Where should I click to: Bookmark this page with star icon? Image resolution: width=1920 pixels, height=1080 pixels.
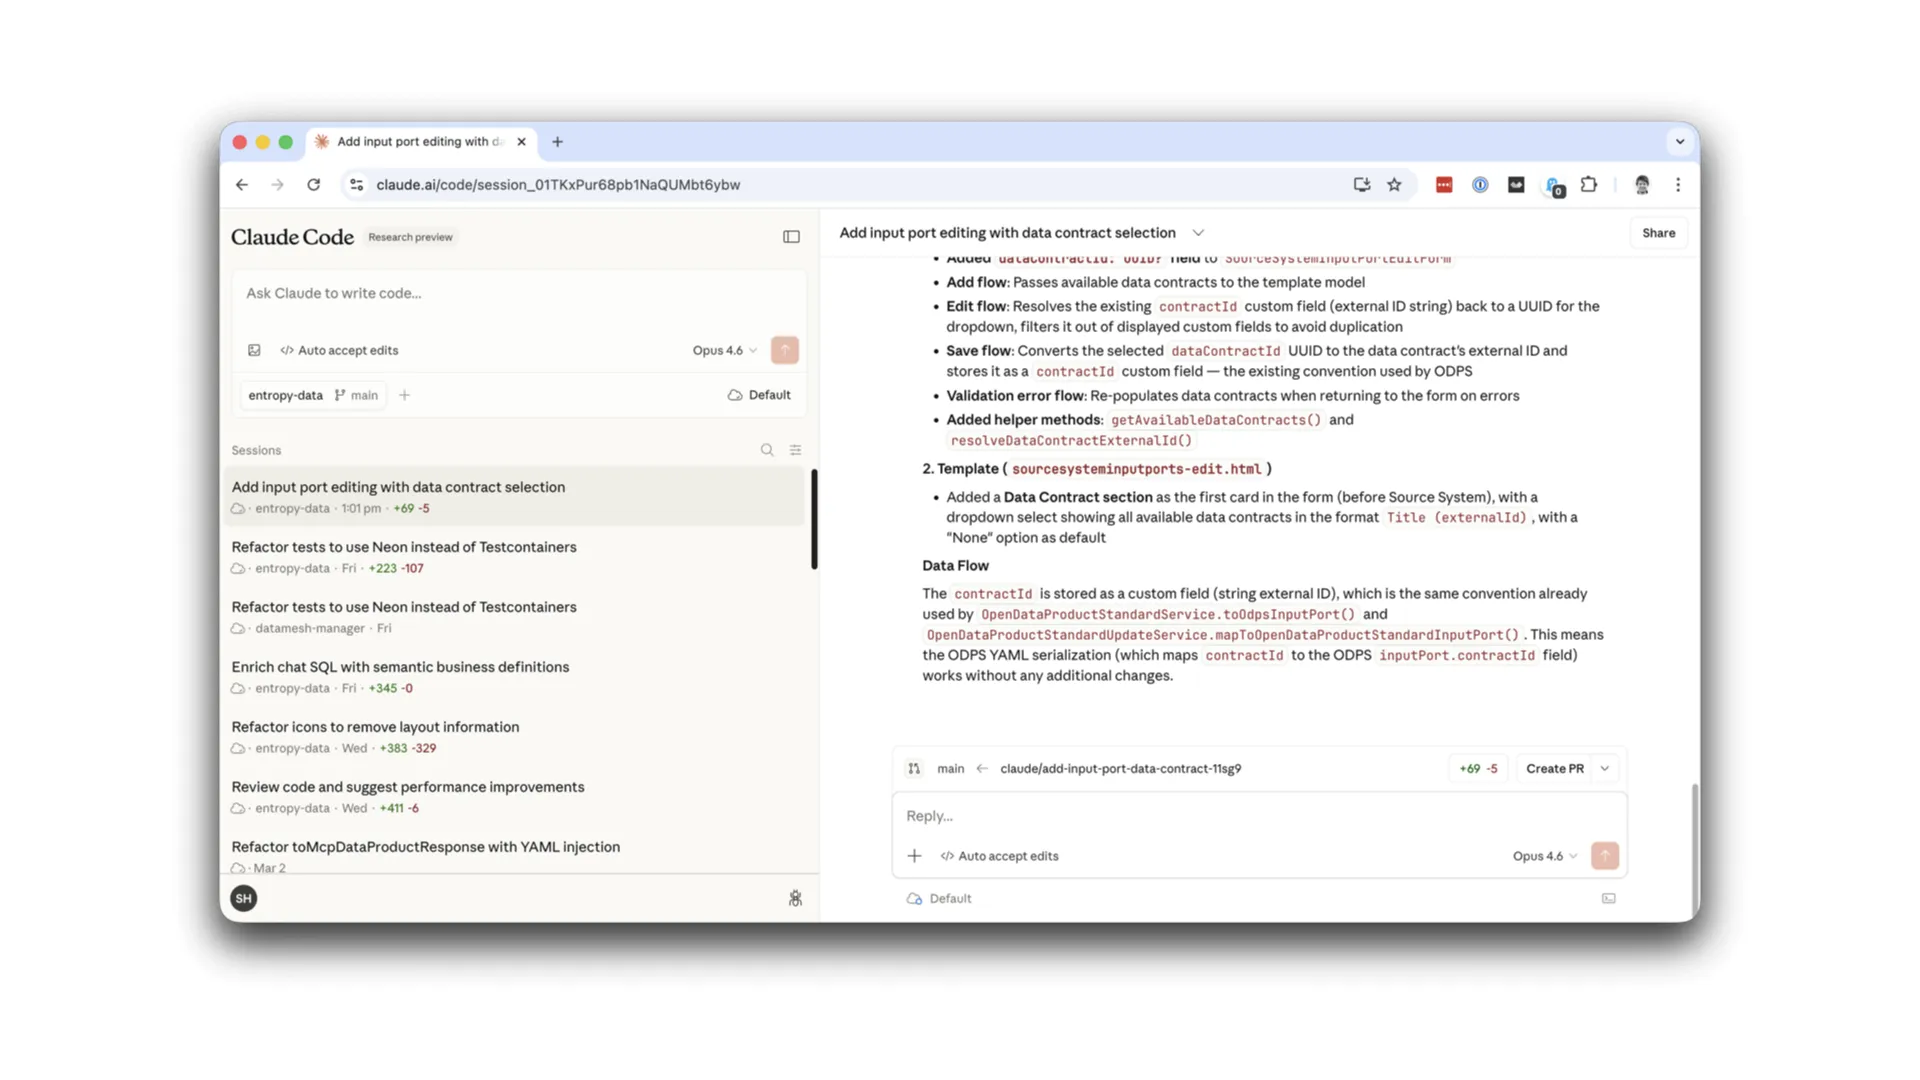tap(1394, 185)
